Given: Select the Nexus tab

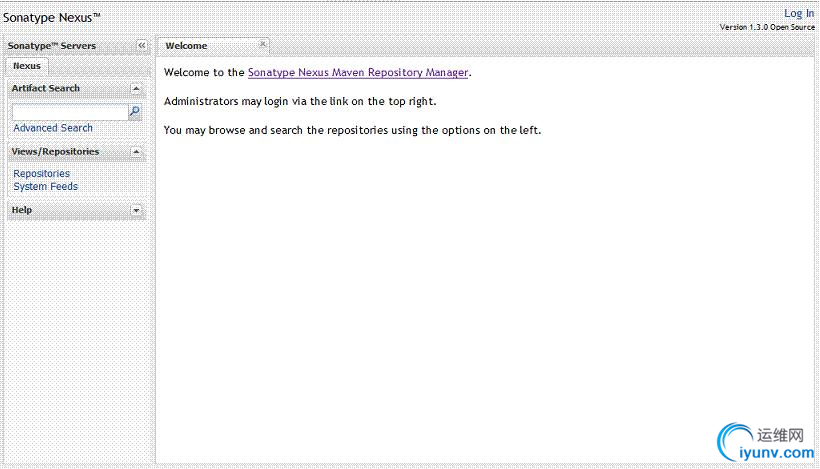Looking at the screenshot, I should click(x=27, y=66).
